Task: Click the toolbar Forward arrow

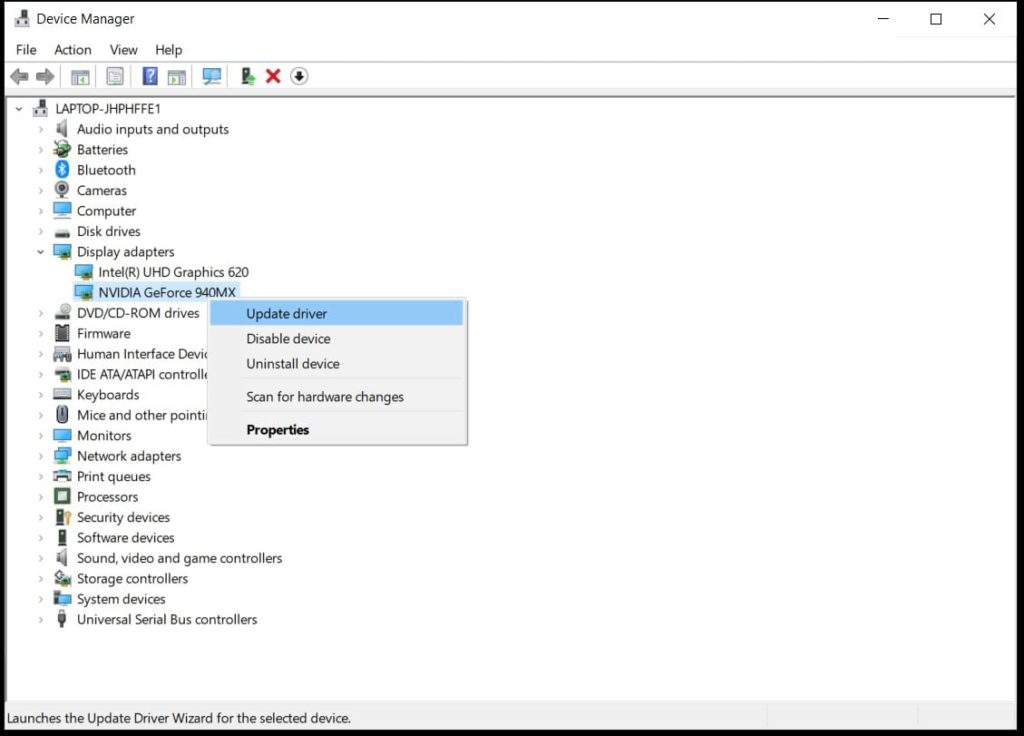Action: point(45,76)
